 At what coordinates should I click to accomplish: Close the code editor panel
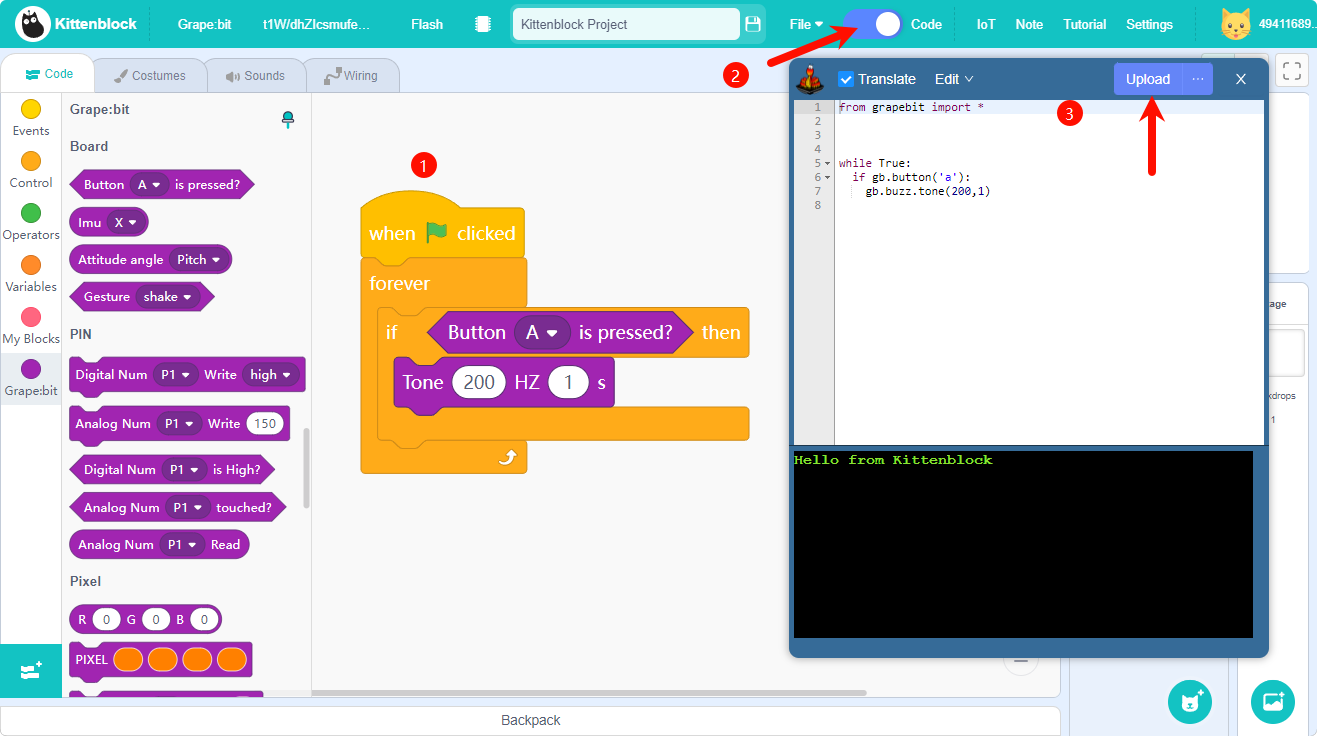(x=1241, y=79)
